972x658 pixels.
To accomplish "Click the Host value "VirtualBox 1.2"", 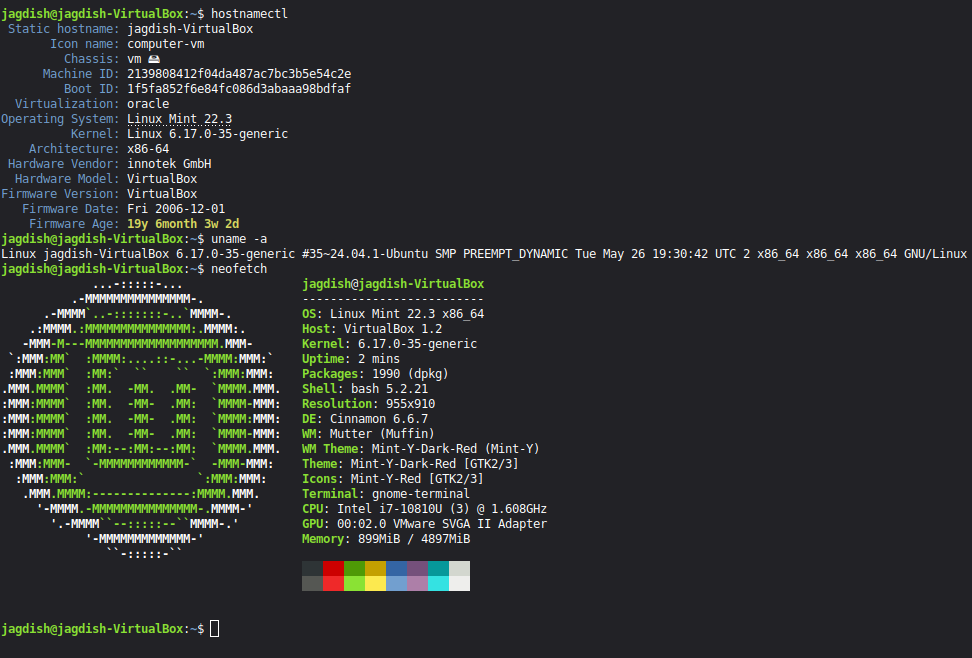I will pos(393,329).
